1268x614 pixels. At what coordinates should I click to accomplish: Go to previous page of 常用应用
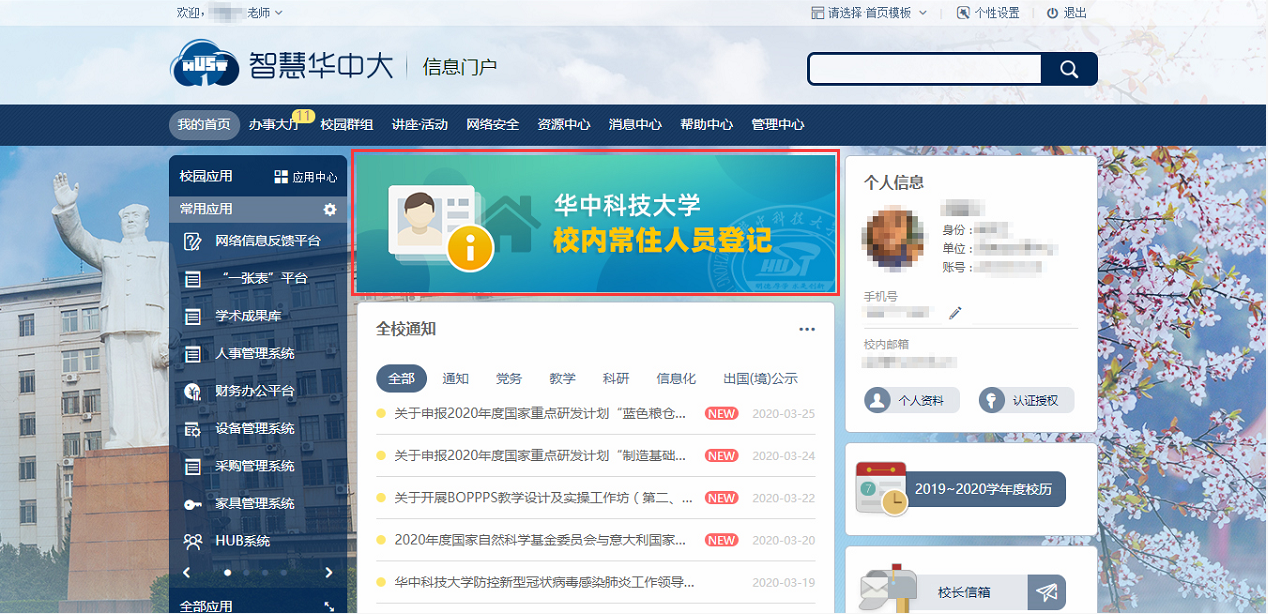[x=186, y=573]
